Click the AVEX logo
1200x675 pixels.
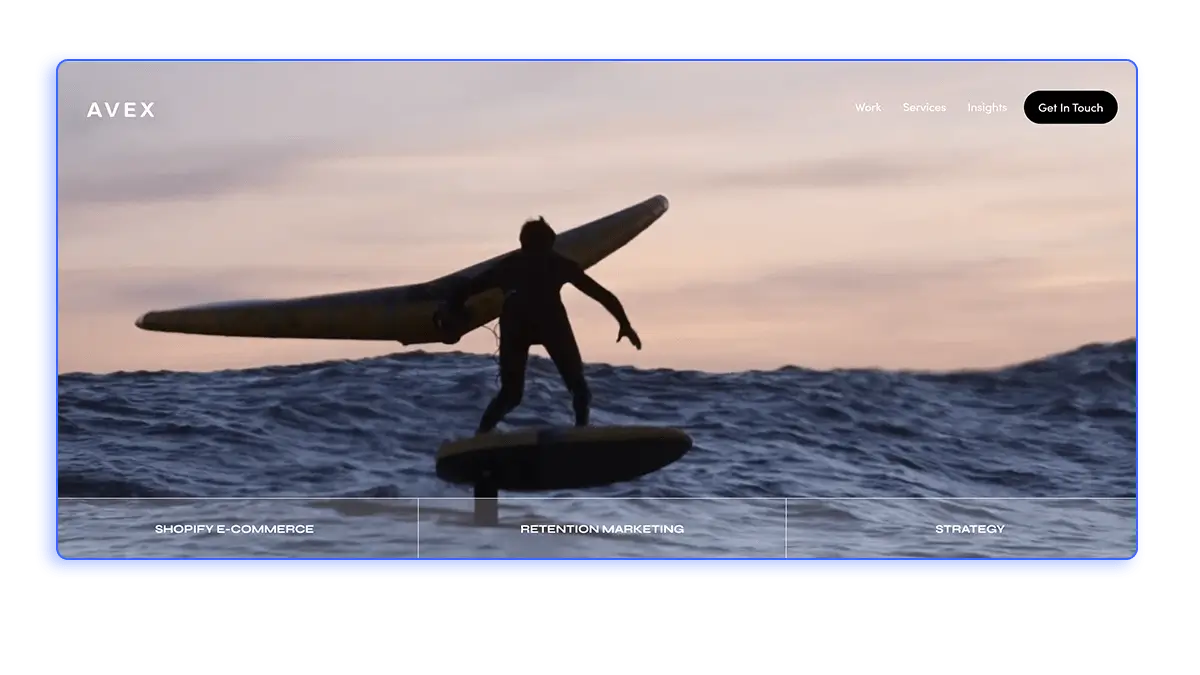tap(121, 110)
